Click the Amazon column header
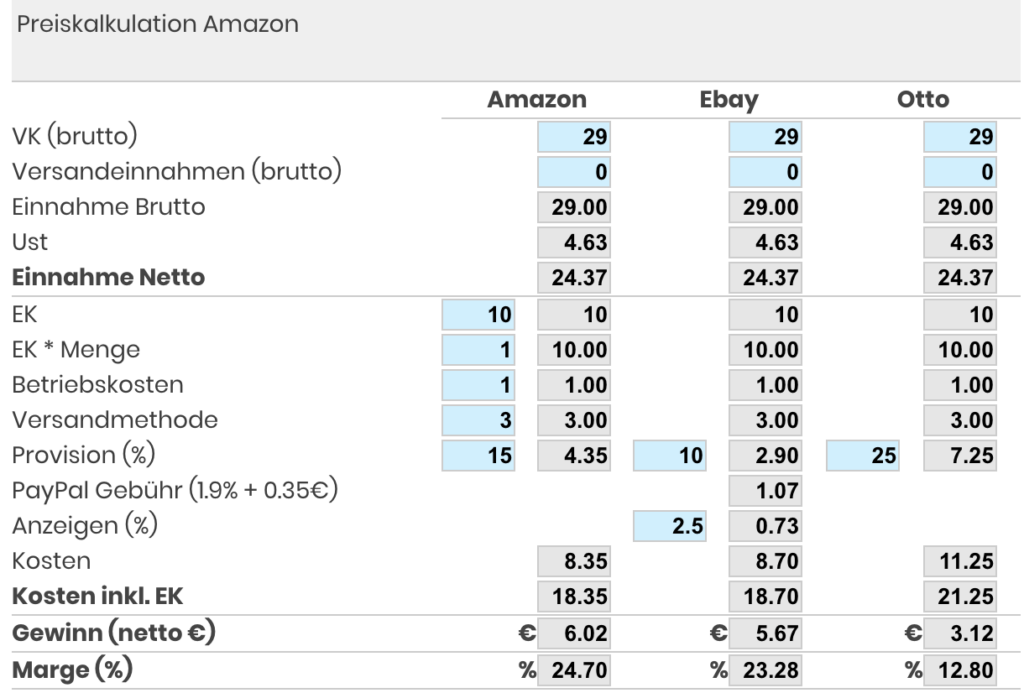The height and width of the screenshot is (693, 1024). (536, 100)
